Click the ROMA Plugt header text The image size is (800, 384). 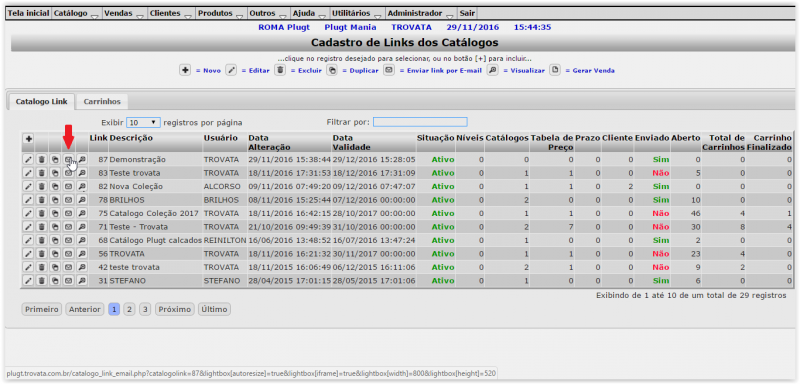pyautogui.click(x=284, y=28)
